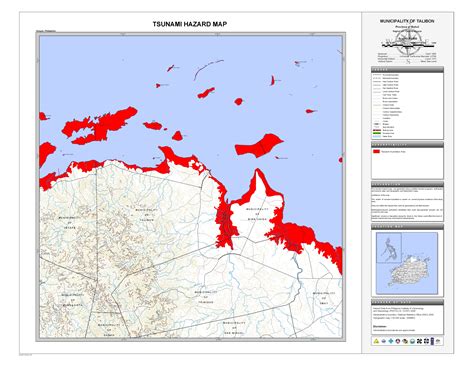Screen dimensions: 474x368
Task: Click the Legend panel header bar
Action: [x=407, y=69]
